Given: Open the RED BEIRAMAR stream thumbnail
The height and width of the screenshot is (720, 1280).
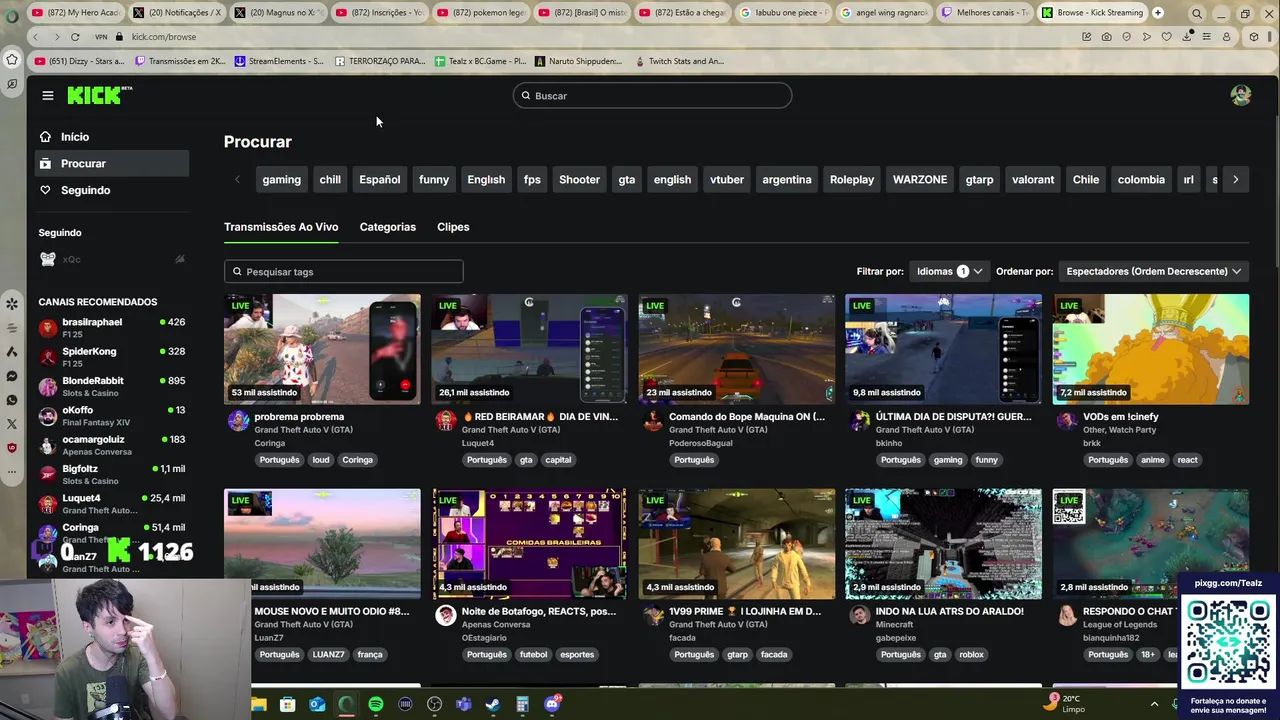Looking at the screenshot, I should [x=529, y=349].
